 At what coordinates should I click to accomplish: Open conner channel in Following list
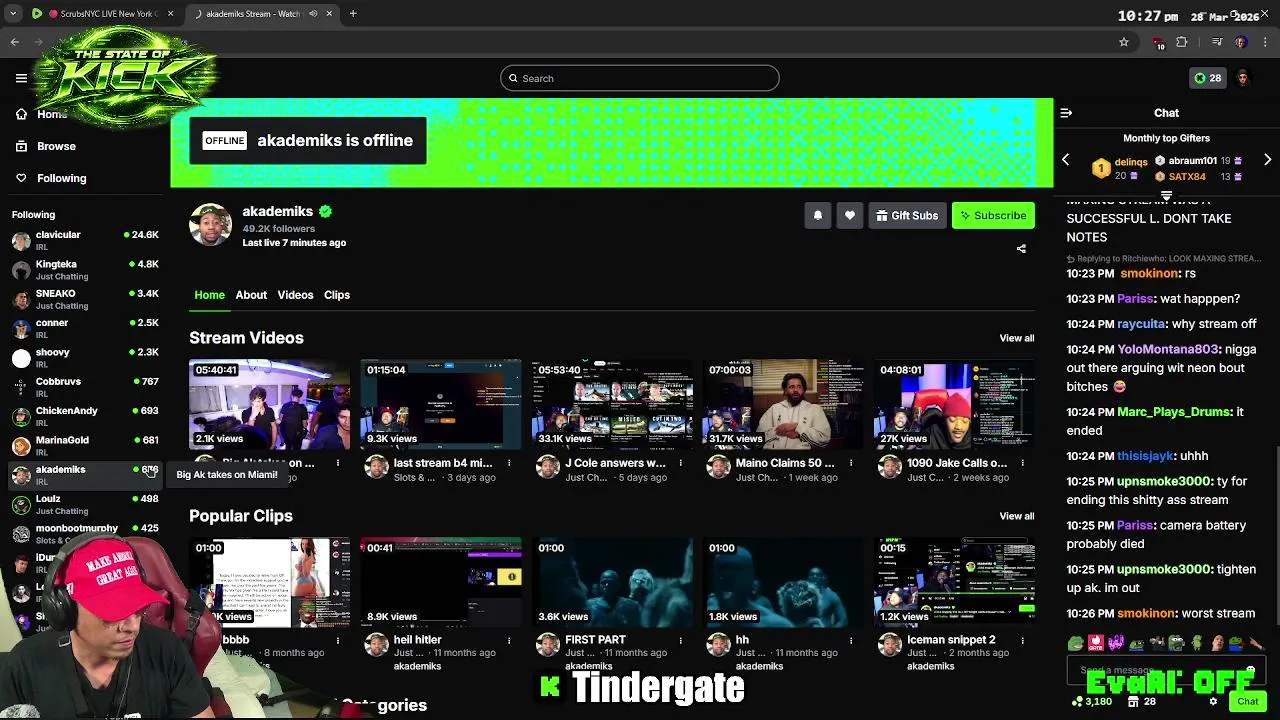[x=85, y=329]
